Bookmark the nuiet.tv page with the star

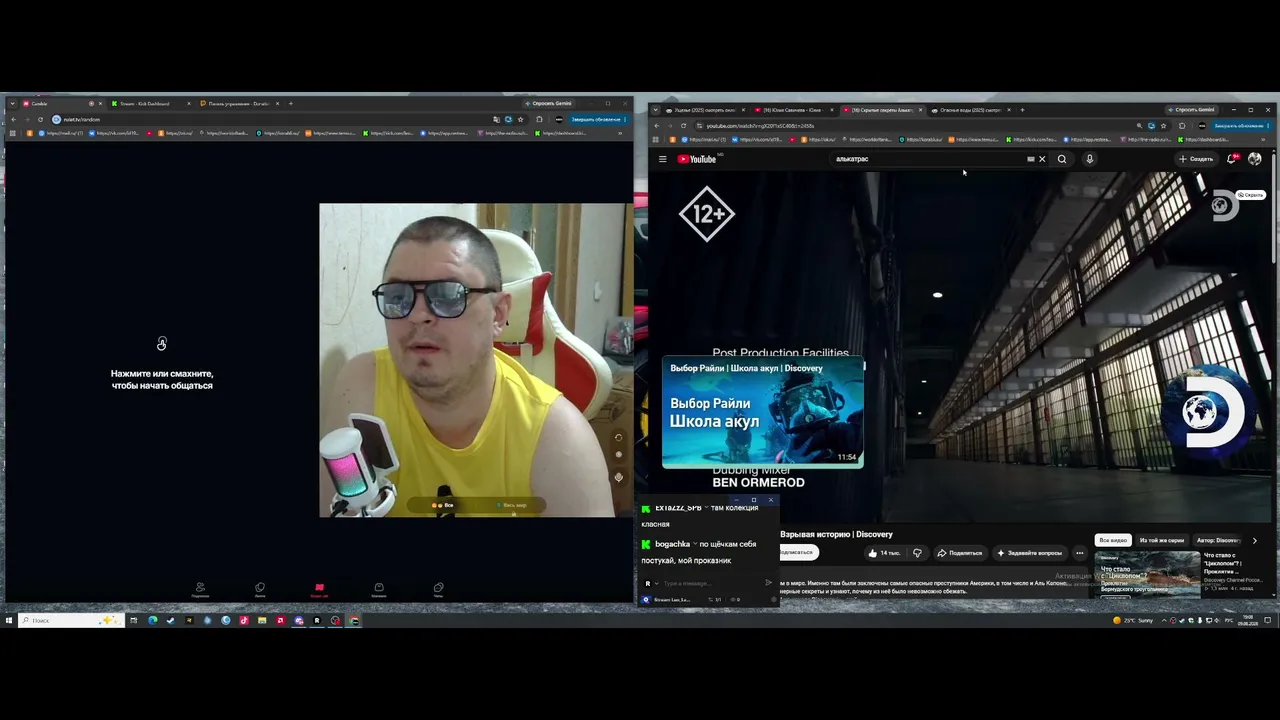pos(520,119)
